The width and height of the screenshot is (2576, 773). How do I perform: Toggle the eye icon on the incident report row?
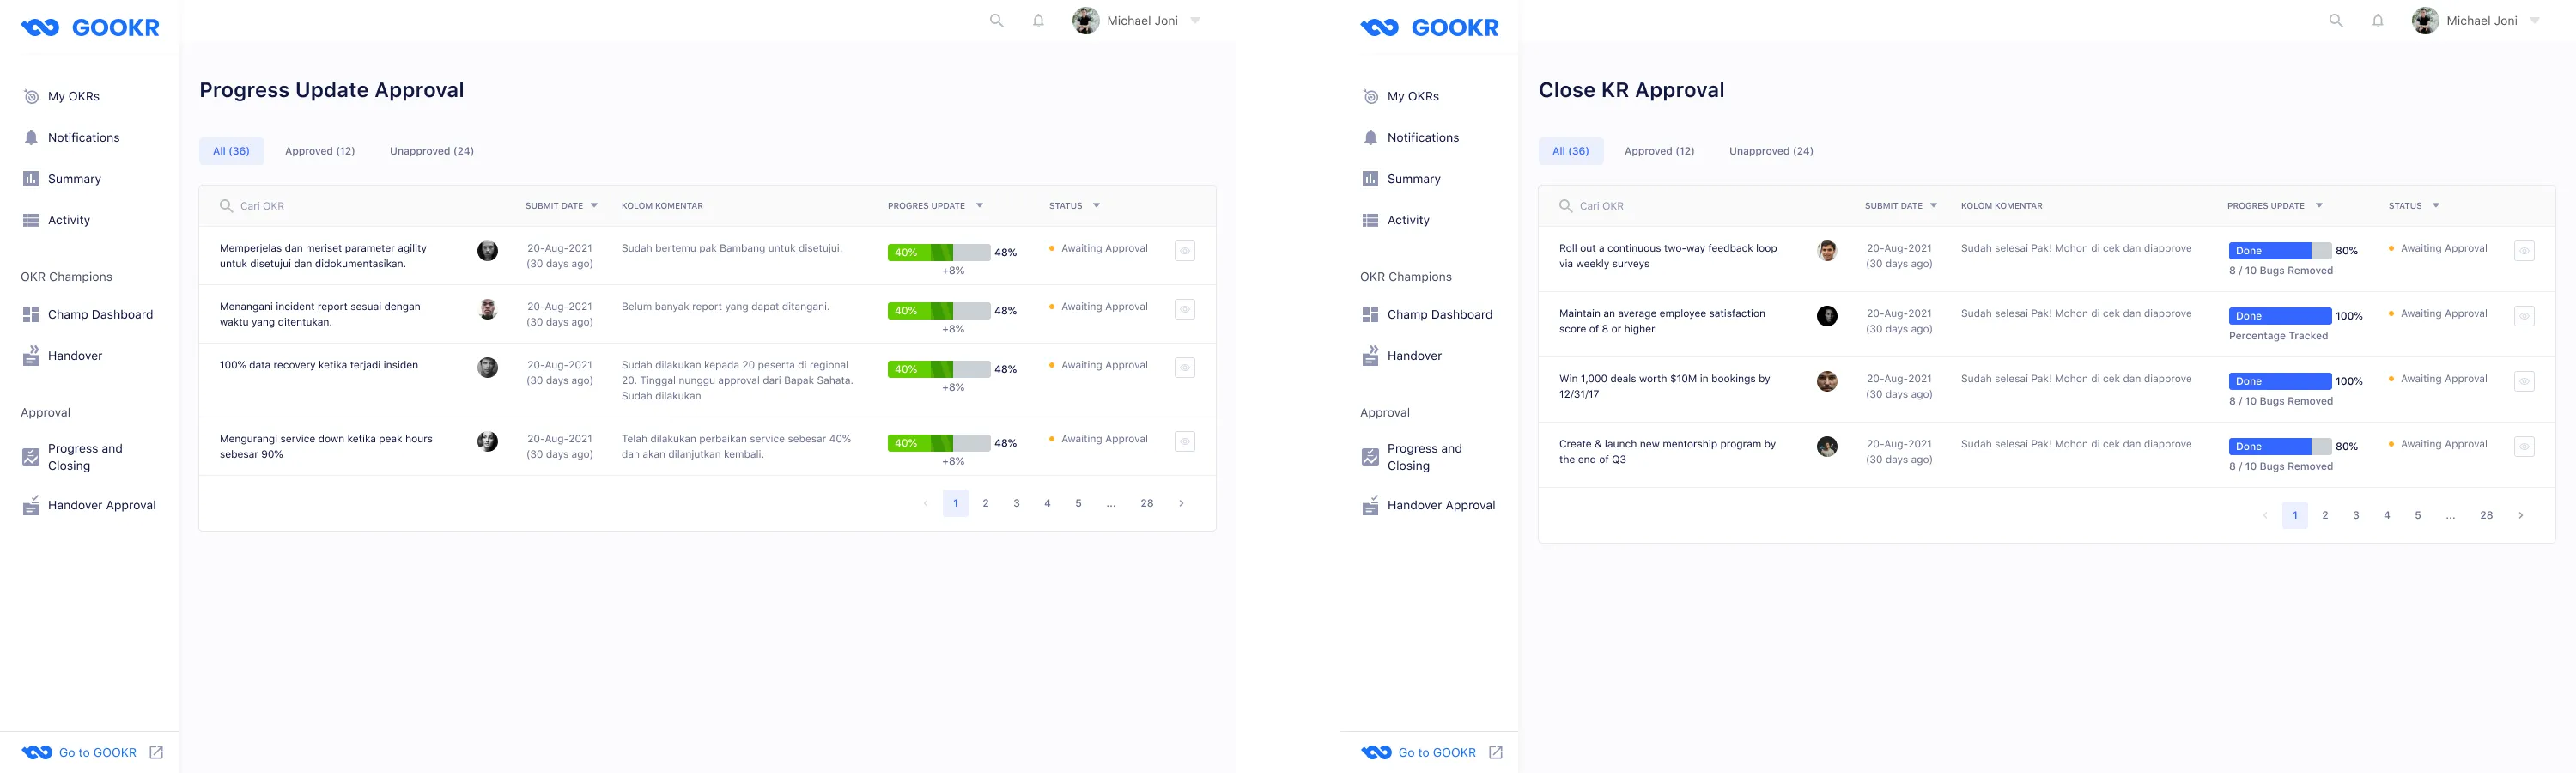click(1184, 309)
